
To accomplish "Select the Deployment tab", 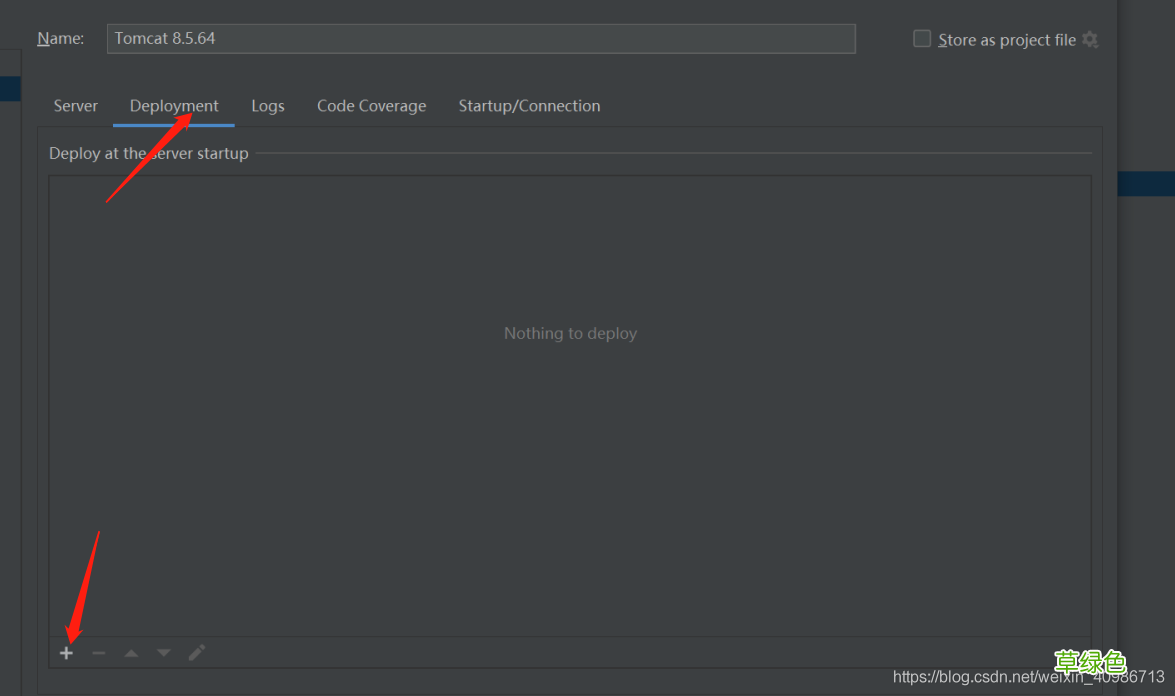I will (174, 106).
